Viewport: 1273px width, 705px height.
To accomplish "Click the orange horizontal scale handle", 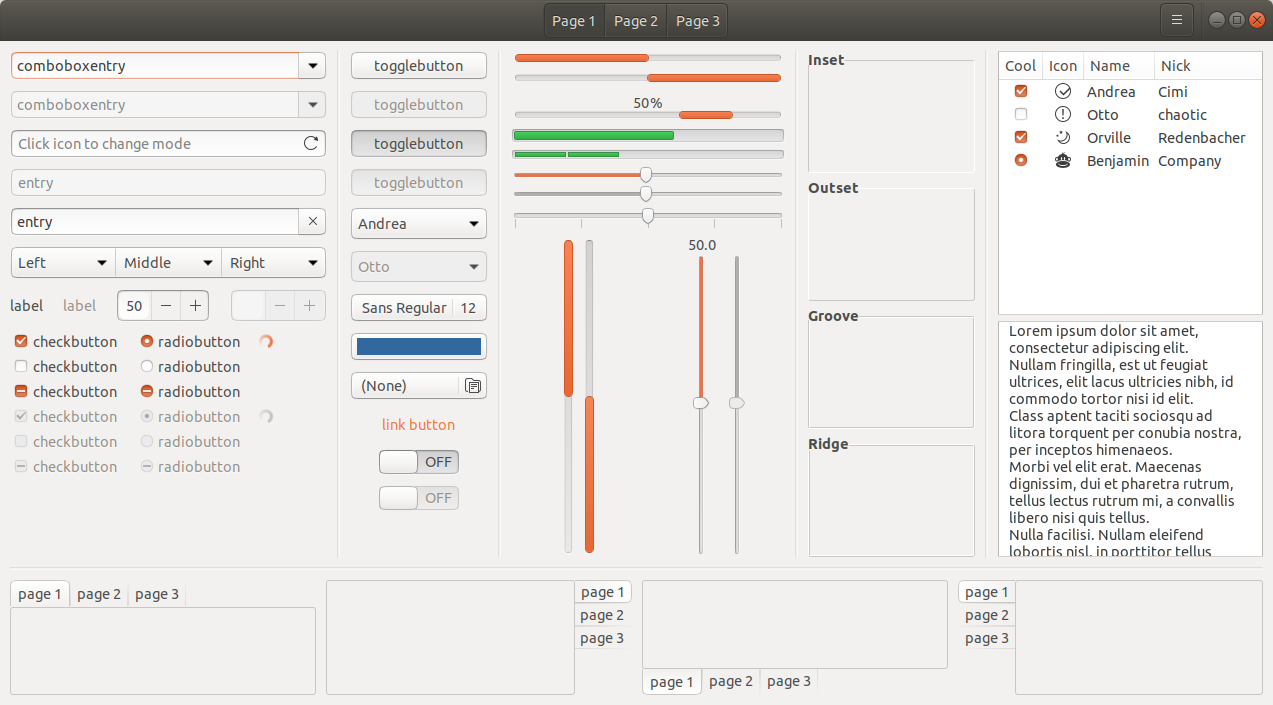I will point(646,174).
